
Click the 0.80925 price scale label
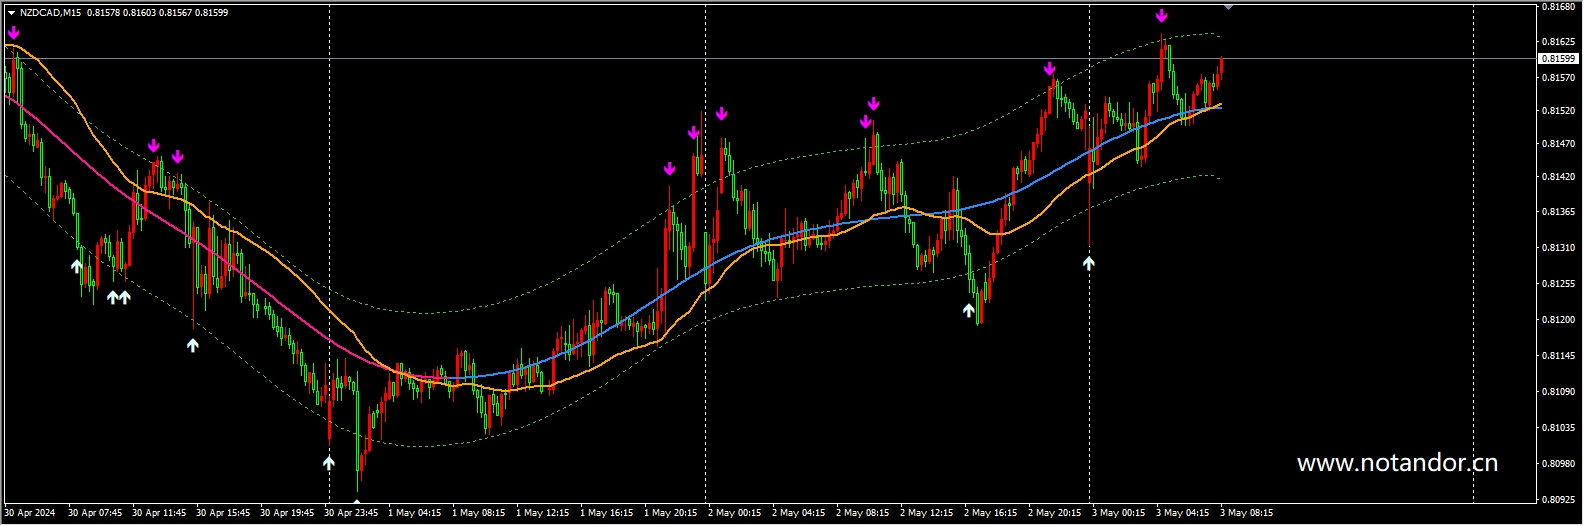tap(1559, 498)
